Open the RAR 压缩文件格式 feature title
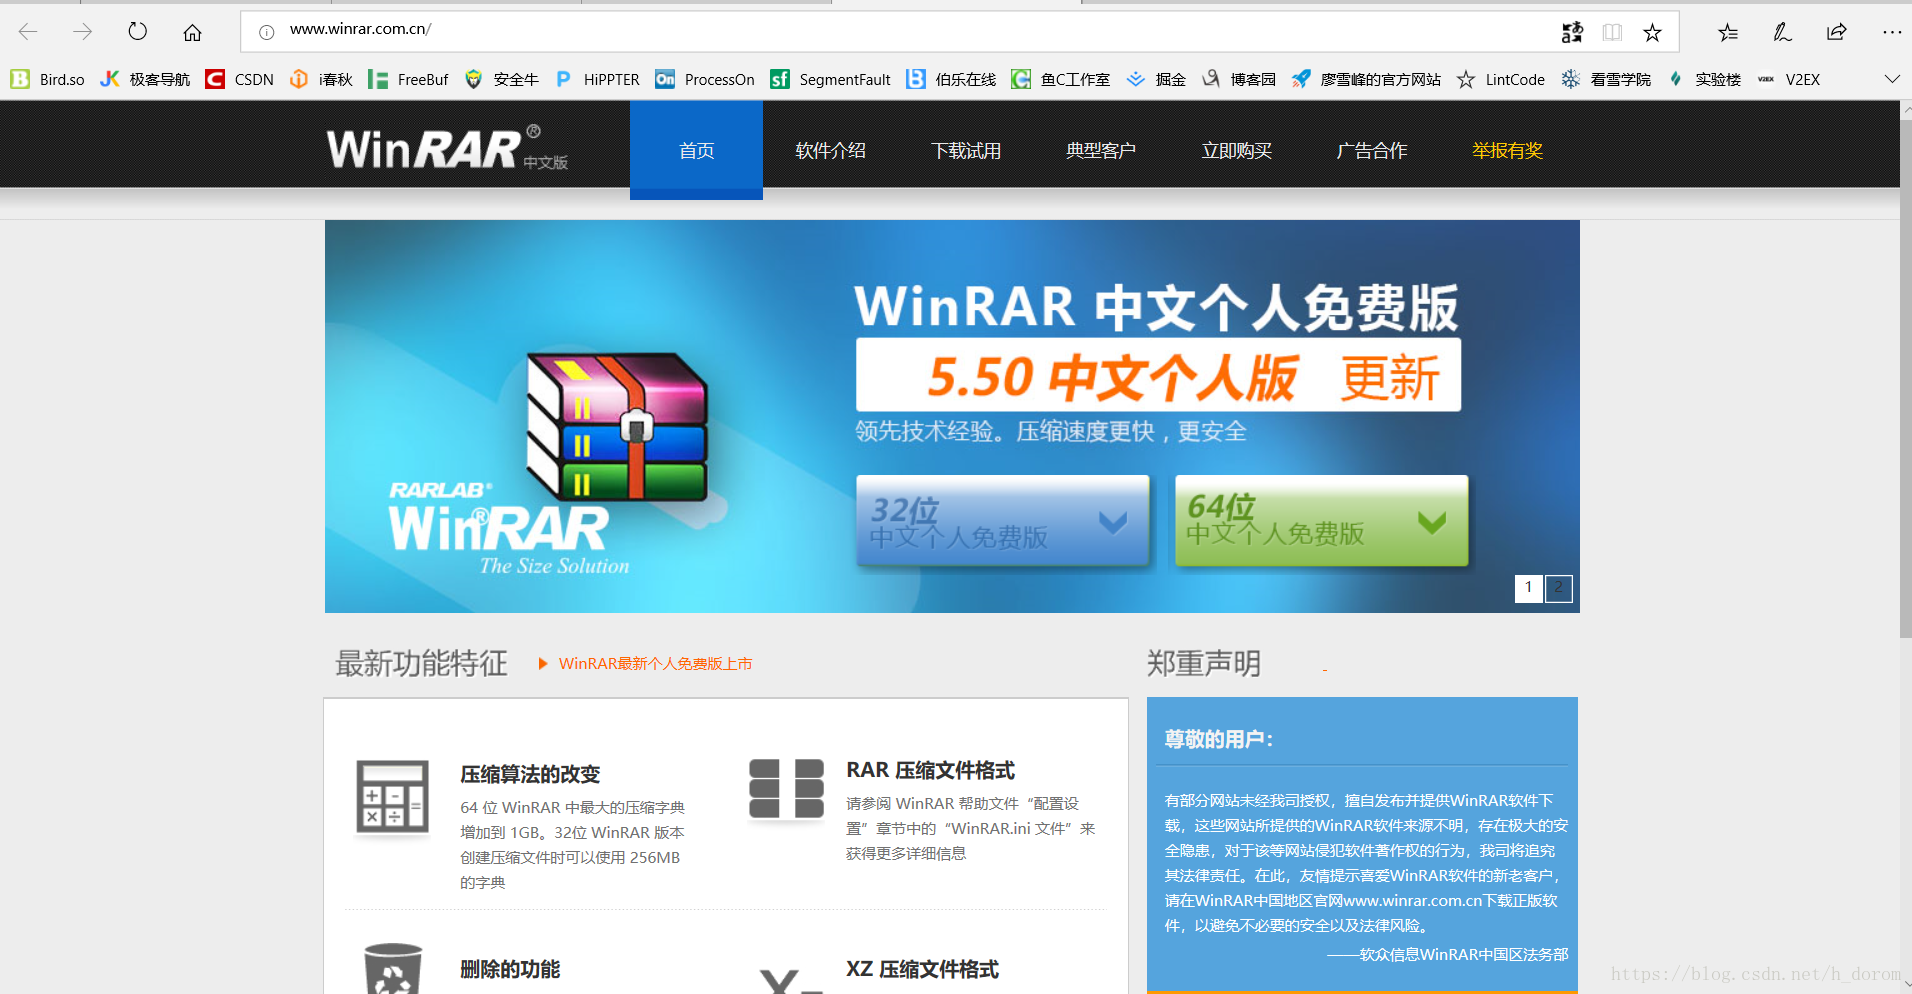 (930, 770)
